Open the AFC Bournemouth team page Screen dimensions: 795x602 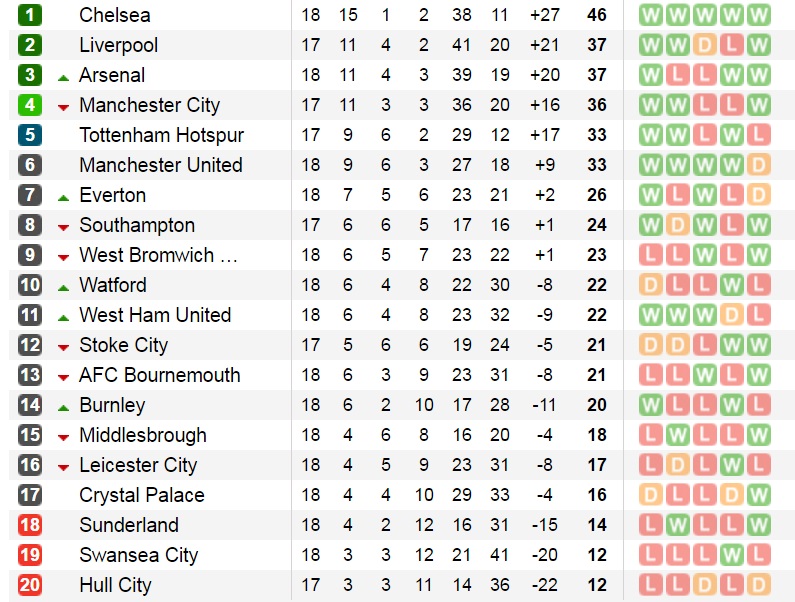[160, 375]
